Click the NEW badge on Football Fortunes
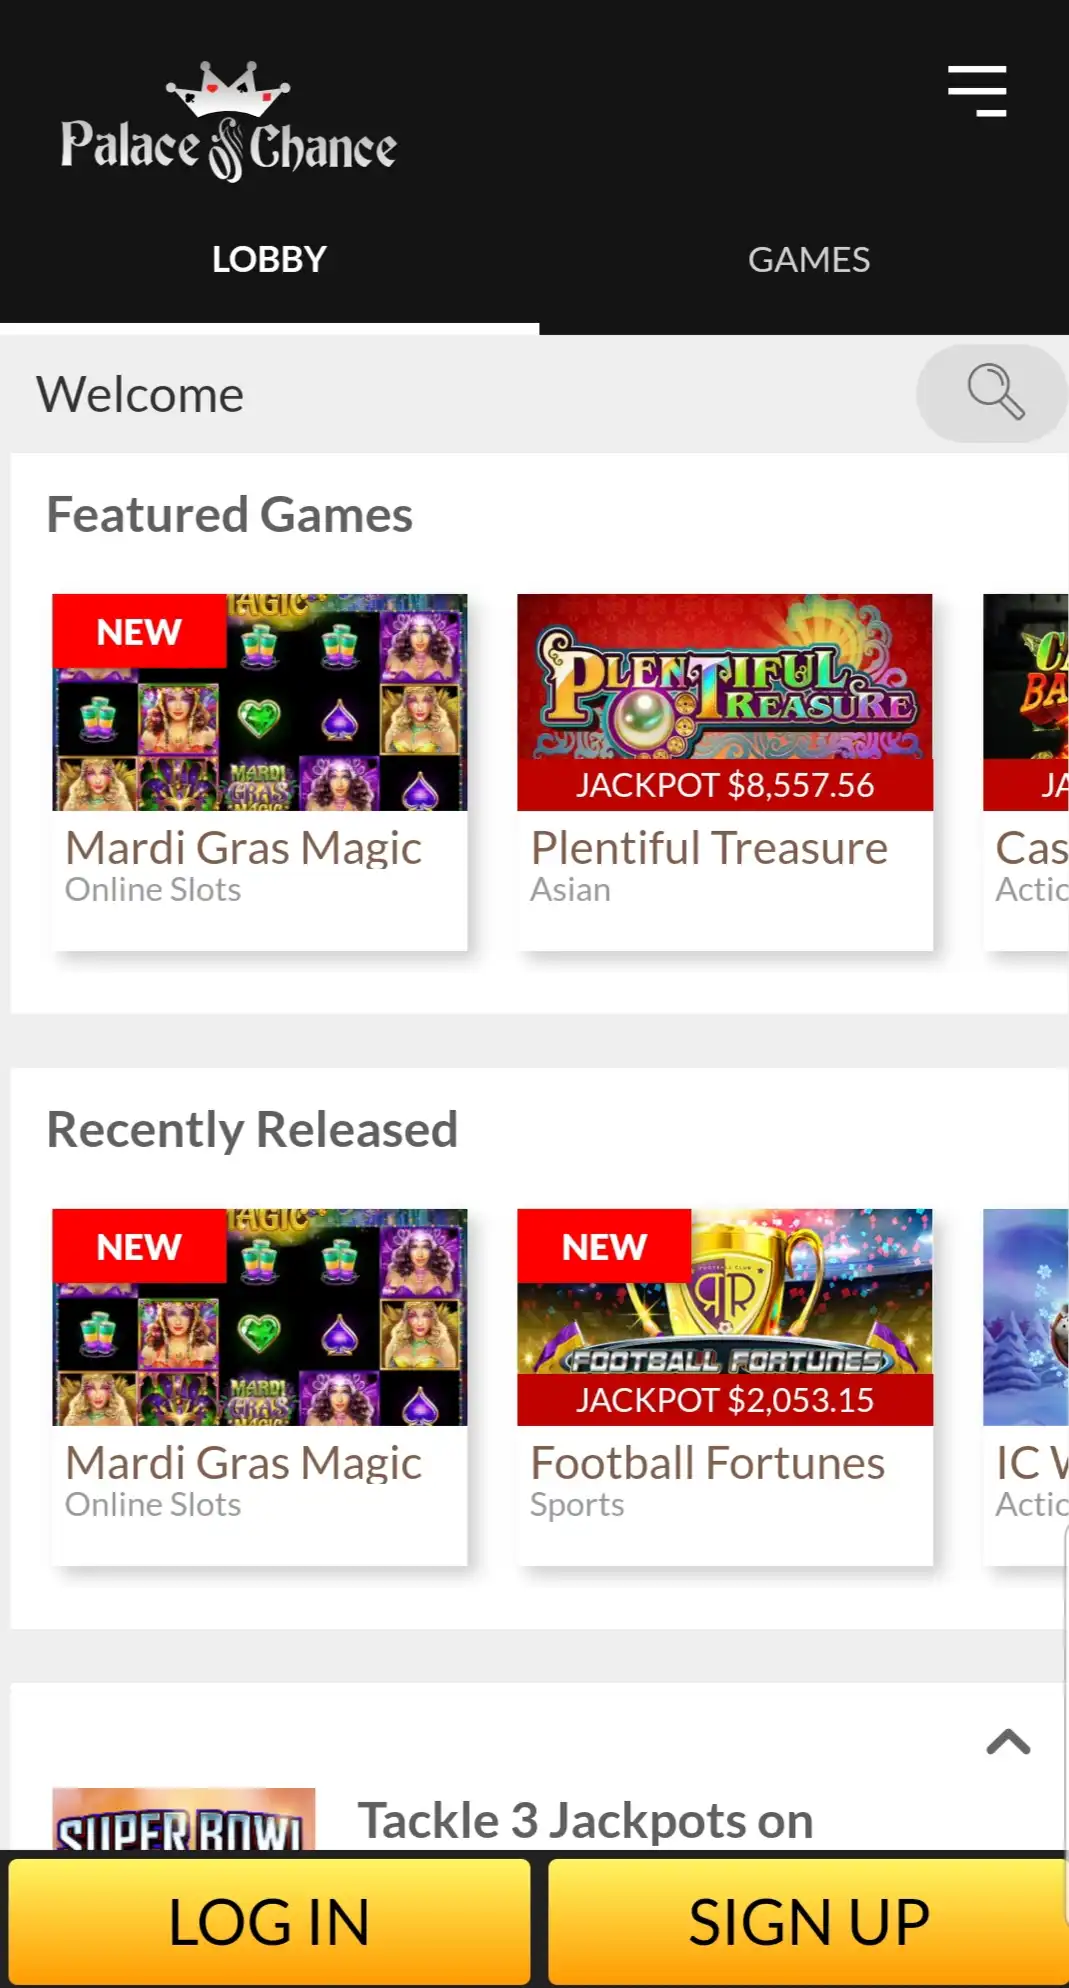This screenshot has width=1069, height=1988. point(604,1246)
